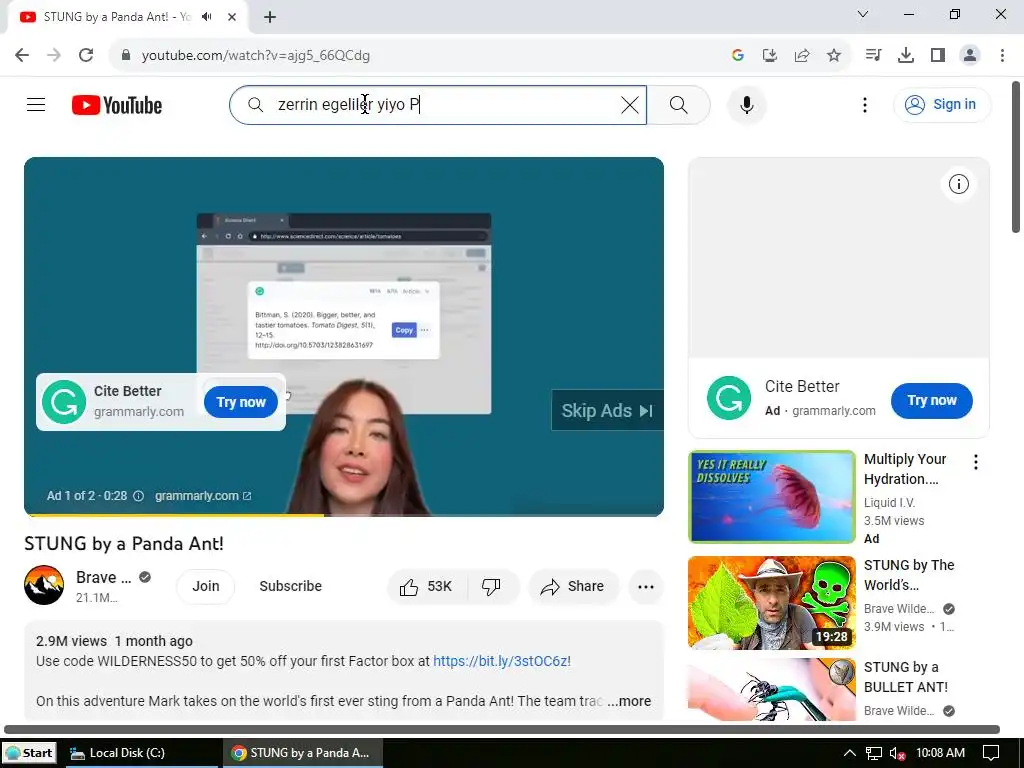
Task: Close the STUNG by a Panda Ant tab
Action: click(232, 17)
